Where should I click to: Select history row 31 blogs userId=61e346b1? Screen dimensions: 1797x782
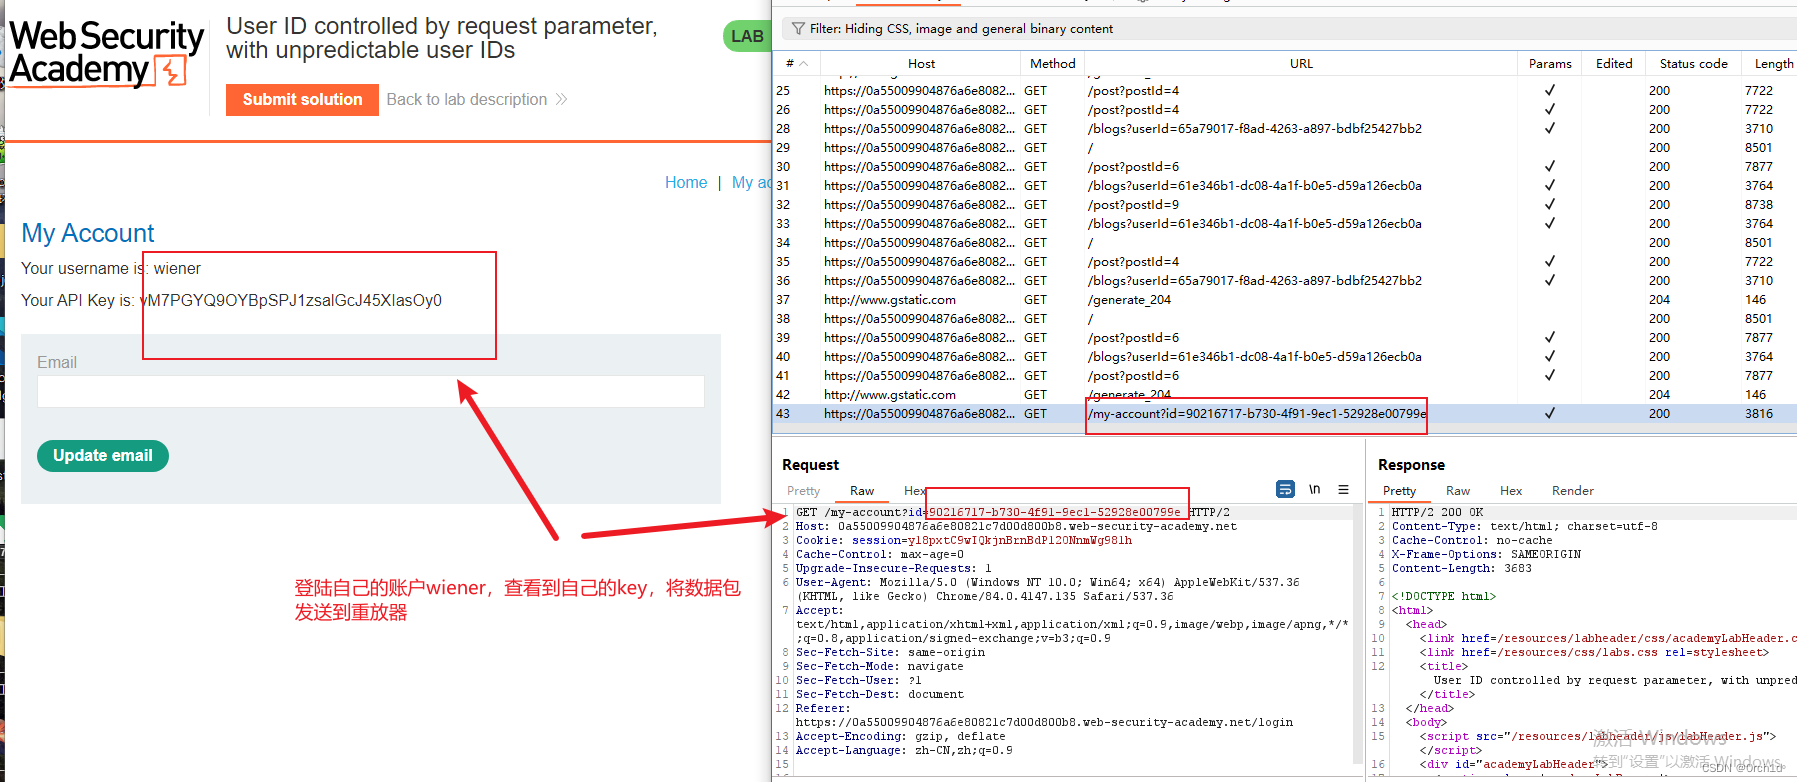pos(1284,185)
